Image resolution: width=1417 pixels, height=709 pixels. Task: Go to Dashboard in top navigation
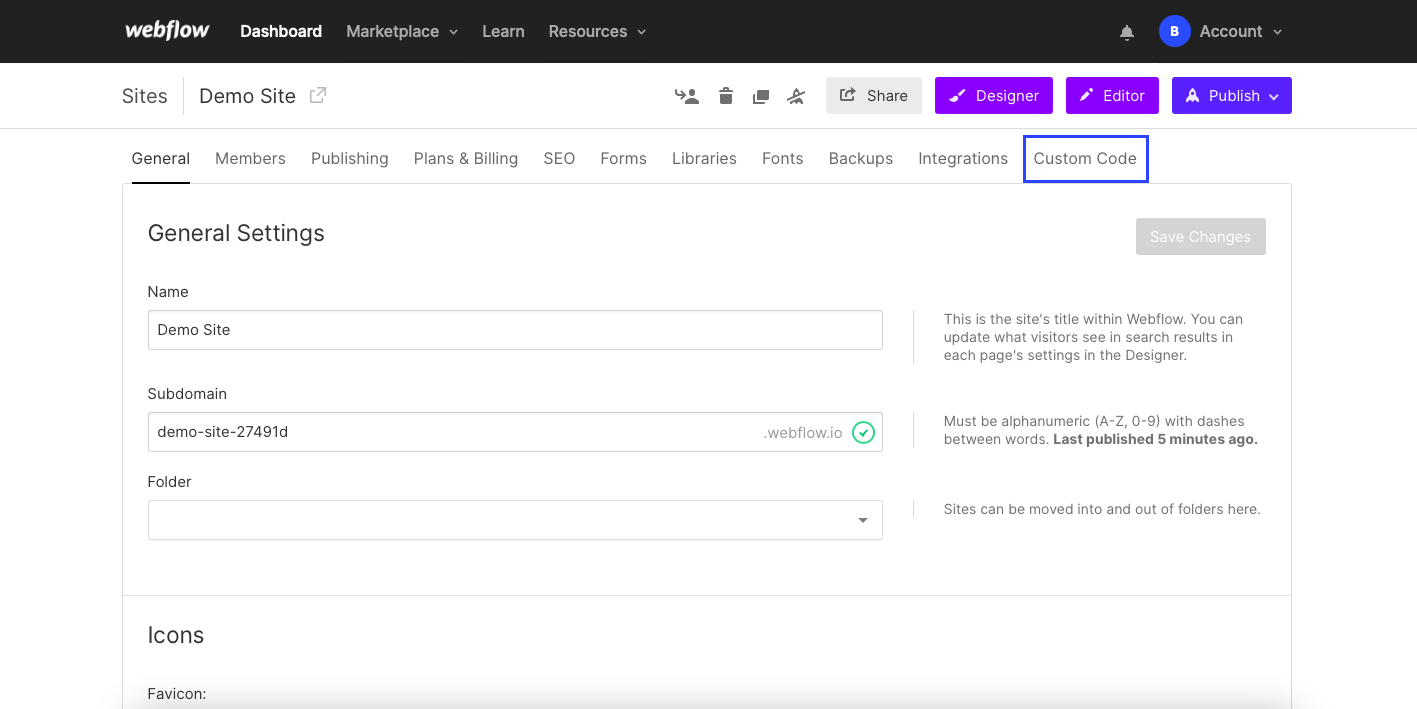(x=281, y=31)
